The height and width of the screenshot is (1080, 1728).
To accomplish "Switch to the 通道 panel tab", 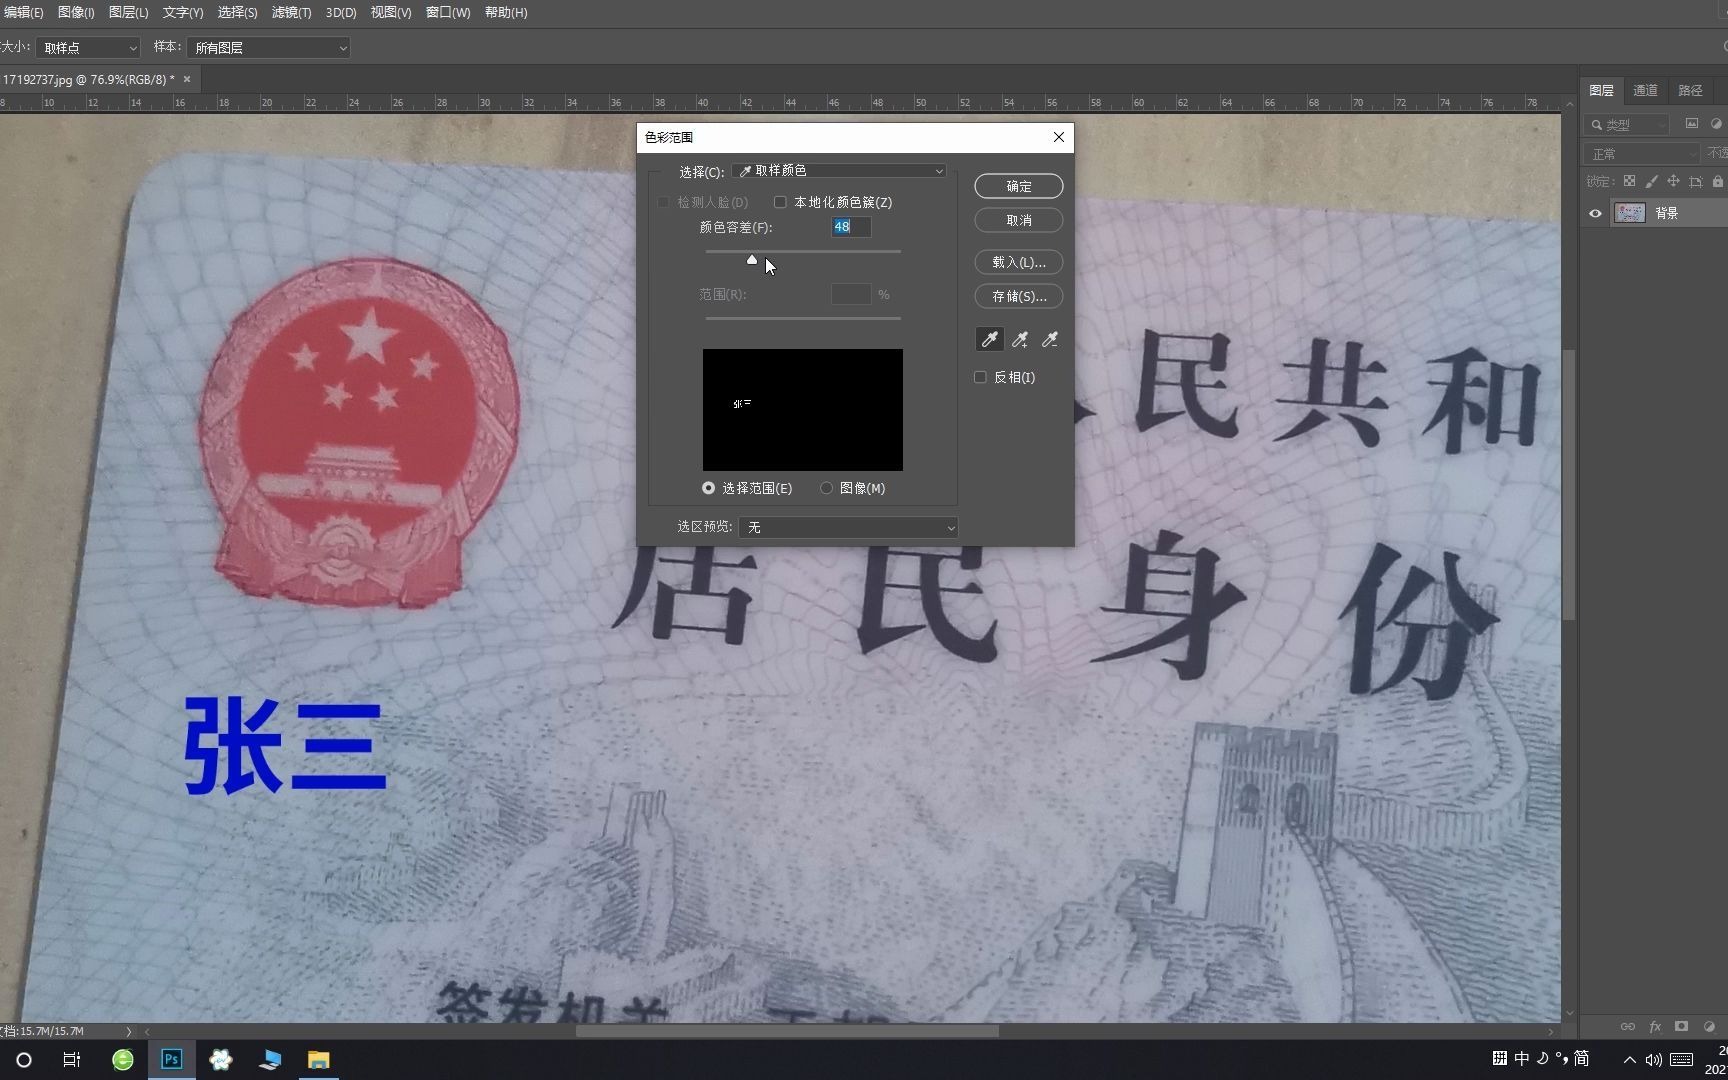I will [x=1645, y=90].
